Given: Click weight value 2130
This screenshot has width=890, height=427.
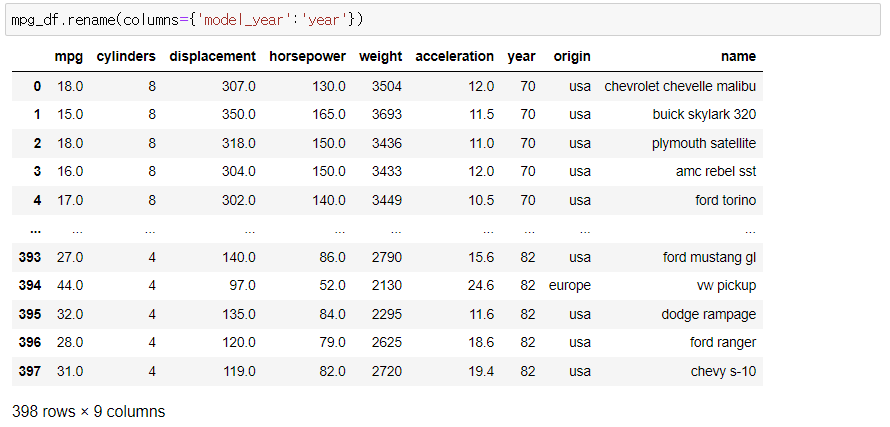Looking at the screenshot, I should pyautogui.click(x=387, y=286).
